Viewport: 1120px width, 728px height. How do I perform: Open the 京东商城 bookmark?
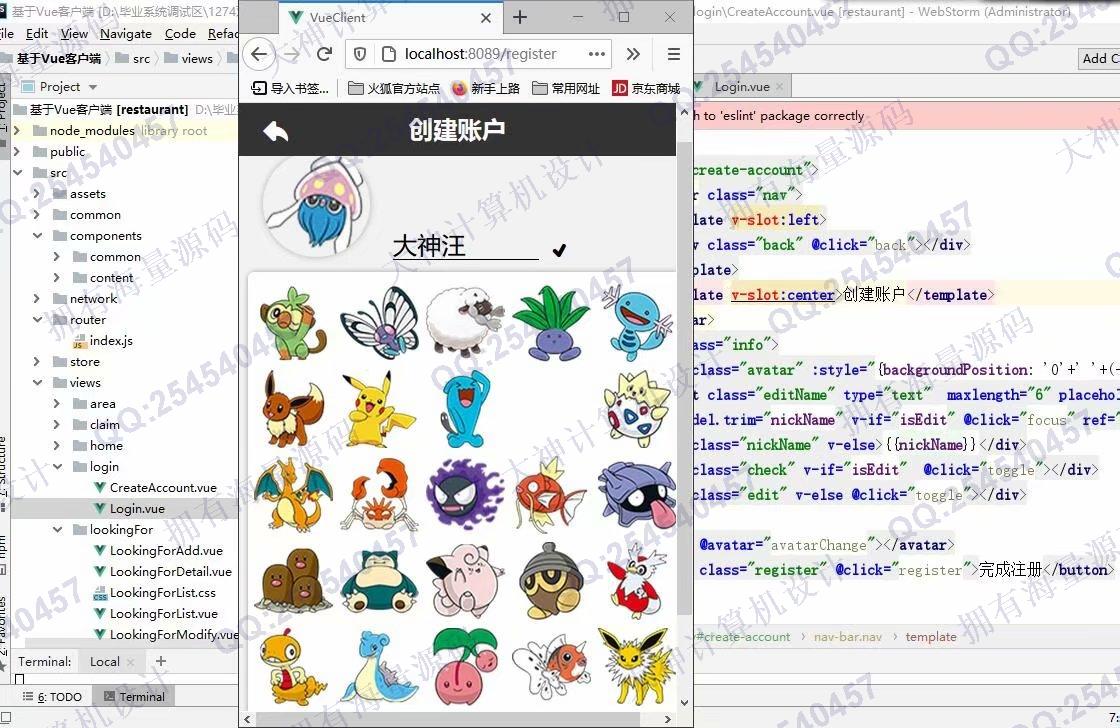pyautogui.click(x=646, y=89)
